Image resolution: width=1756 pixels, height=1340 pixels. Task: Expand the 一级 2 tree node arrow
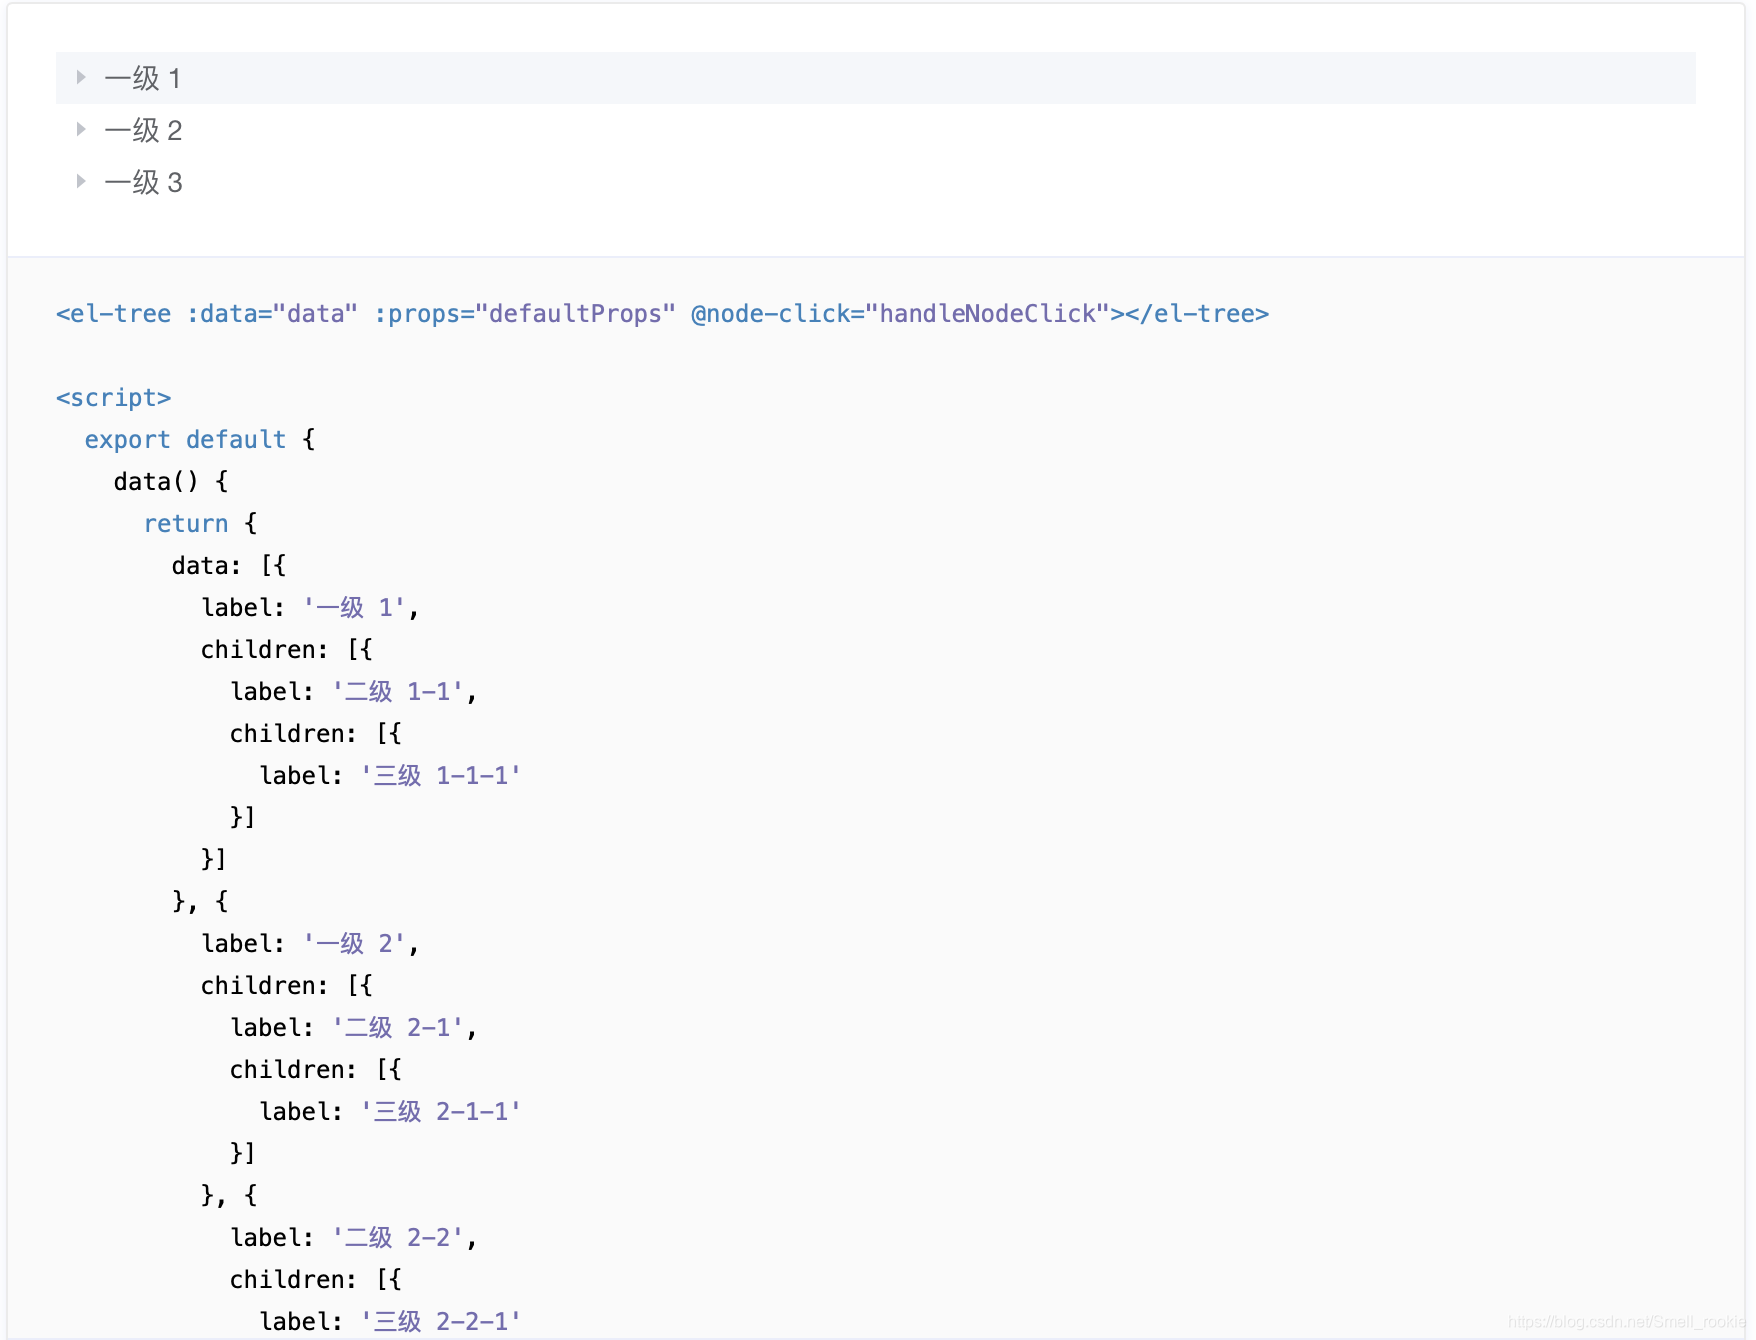coord(81,129)
